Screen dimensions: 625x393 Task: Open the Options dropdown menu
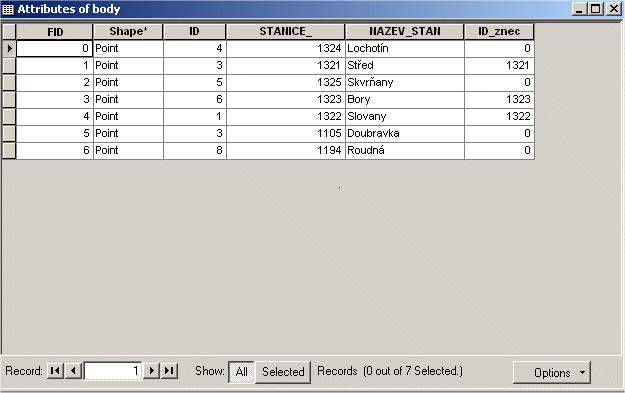click(x=552, y=373)
